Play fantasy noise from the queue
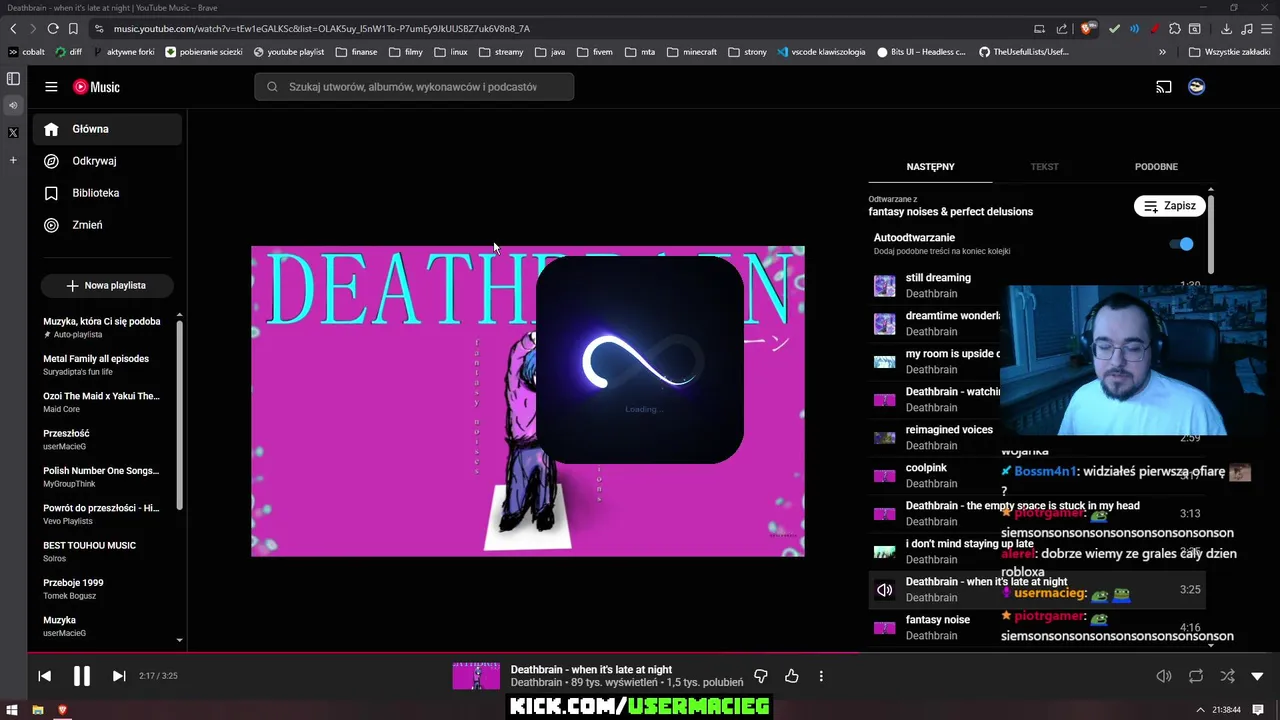1280x720 pixels. (938, 620)
